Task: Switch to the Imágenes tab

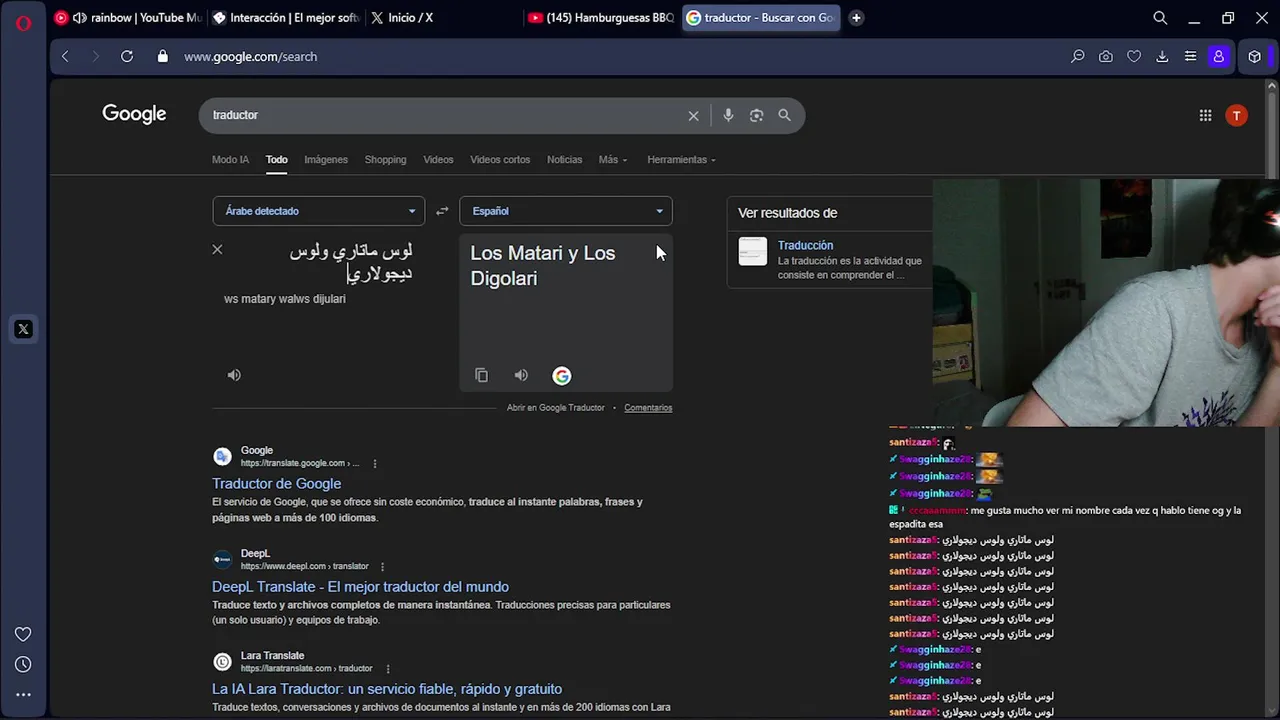Action: click(x=326, y=160)
